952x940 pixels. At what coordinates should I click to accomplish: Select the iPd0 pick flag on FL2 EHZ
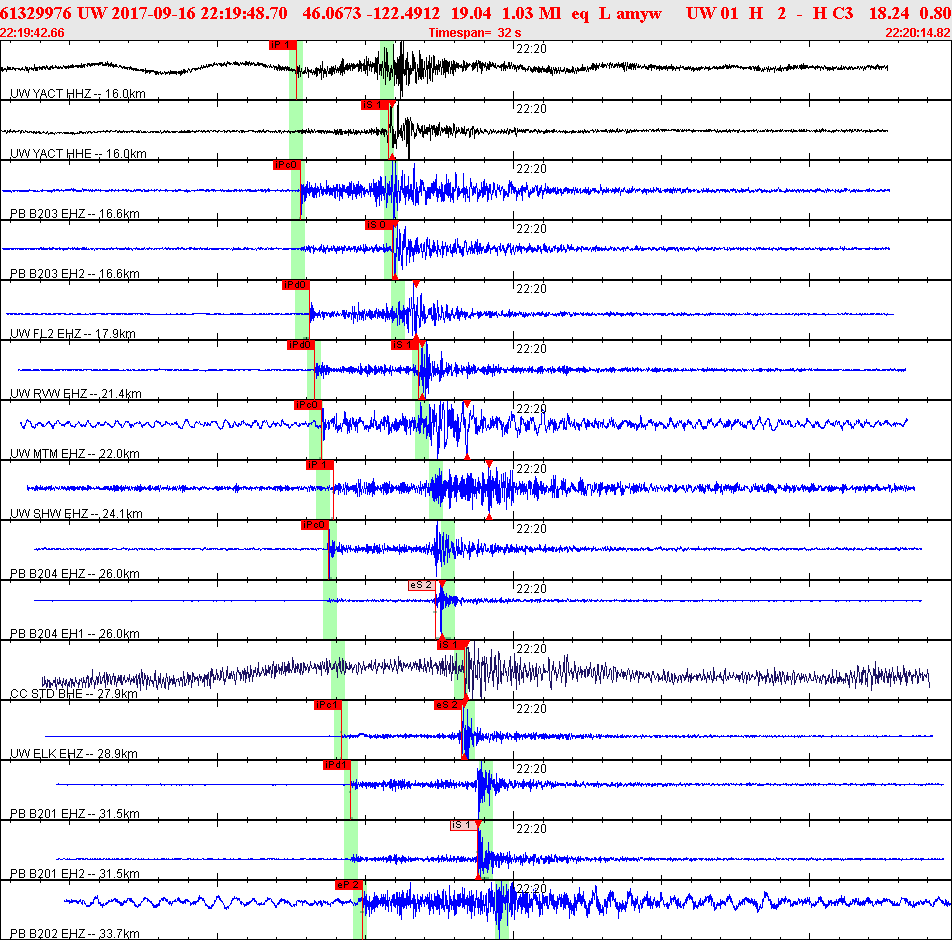click(x=296, y=285)
